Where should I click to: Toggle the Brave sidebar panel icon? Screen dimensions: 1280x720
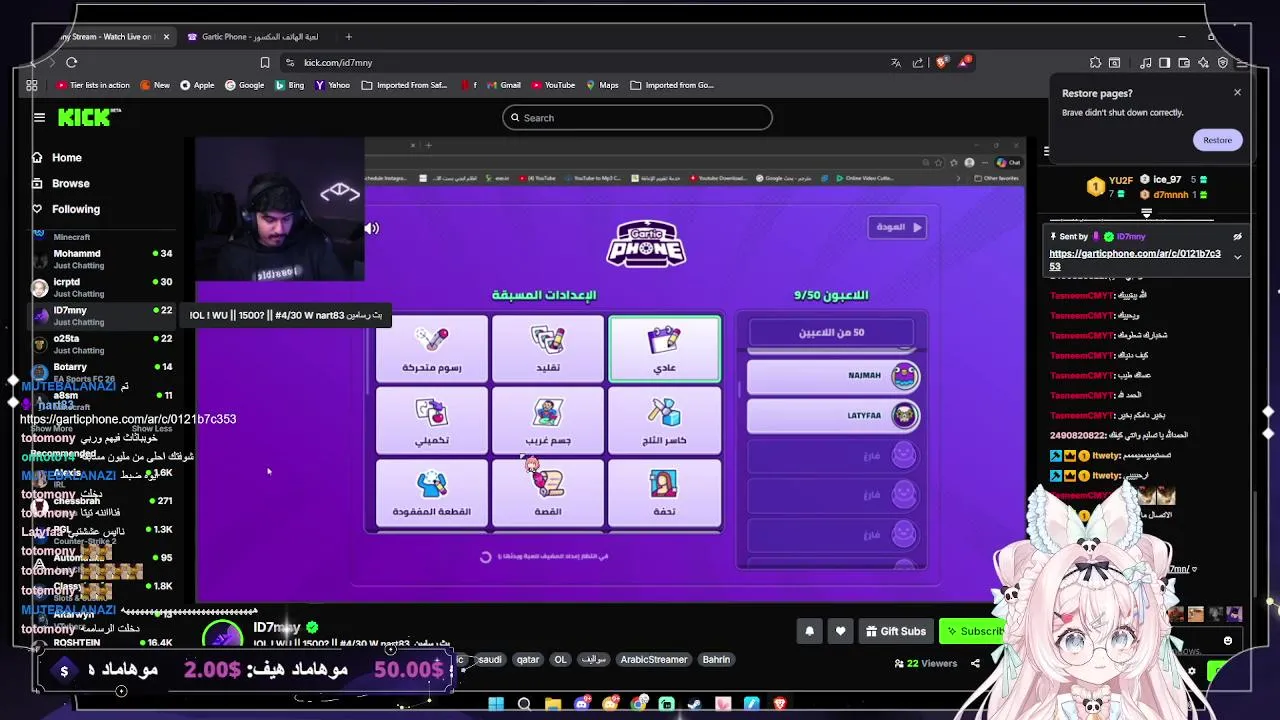(1165, 62)
